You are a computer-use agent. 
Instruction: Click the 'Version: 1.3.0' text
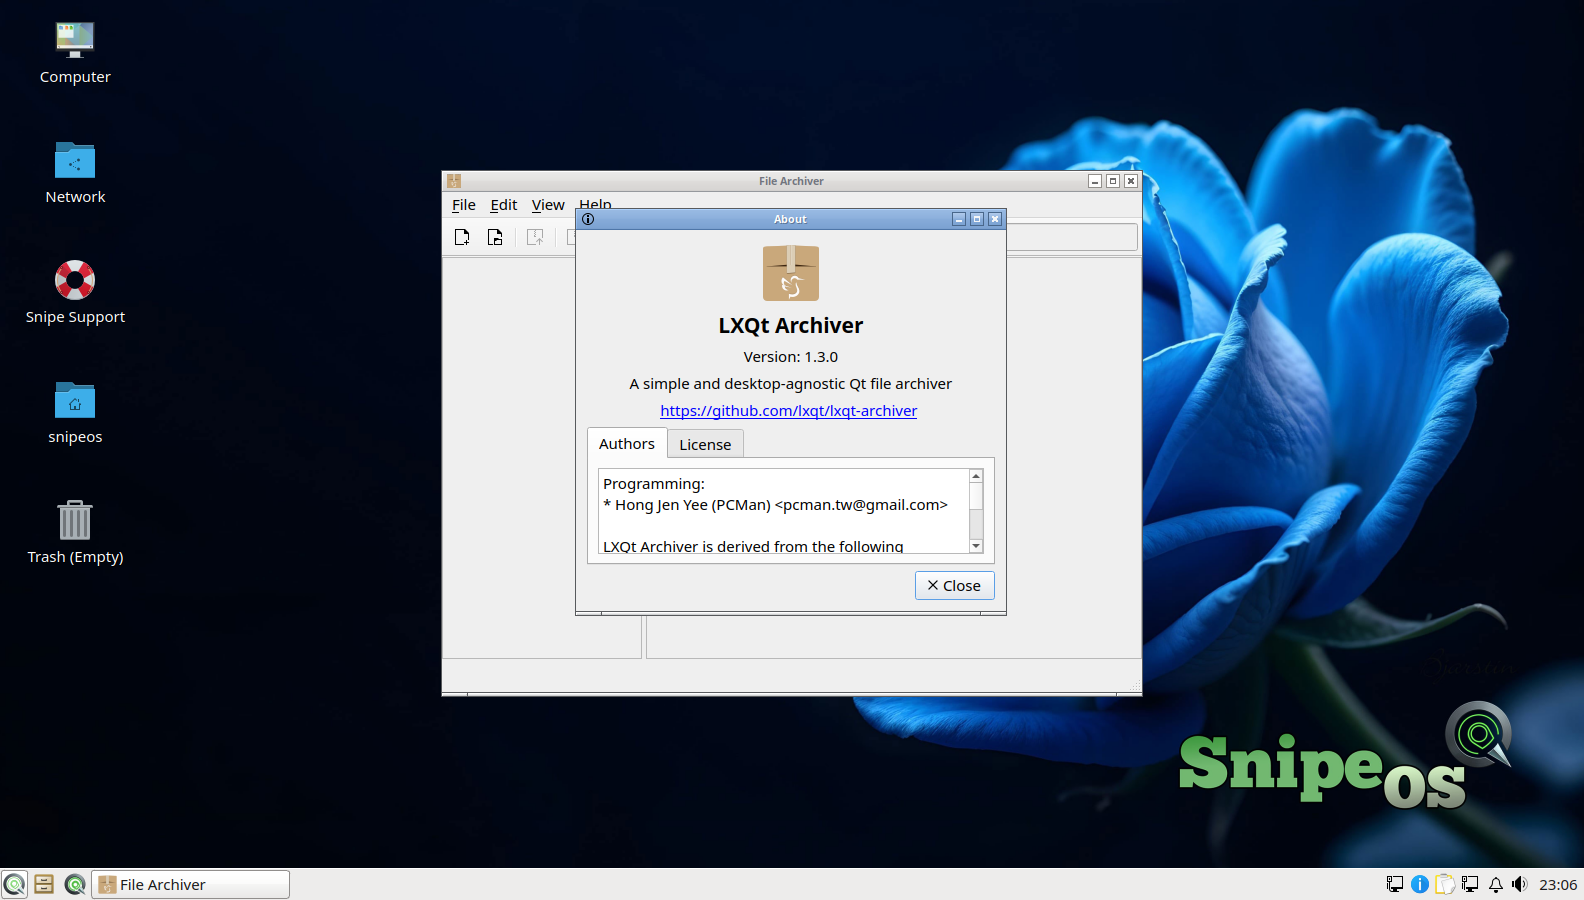791,357
